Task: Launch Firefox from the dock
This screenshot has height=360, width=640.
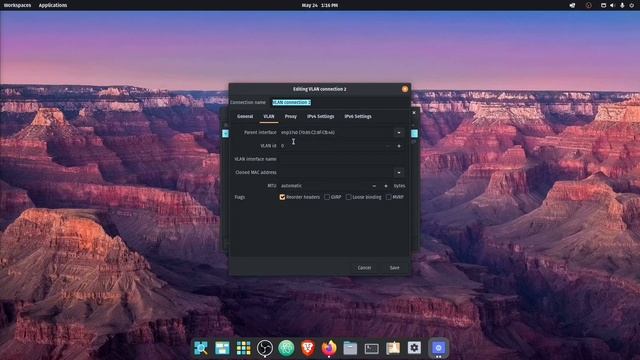Action: [x=329, y=348]
